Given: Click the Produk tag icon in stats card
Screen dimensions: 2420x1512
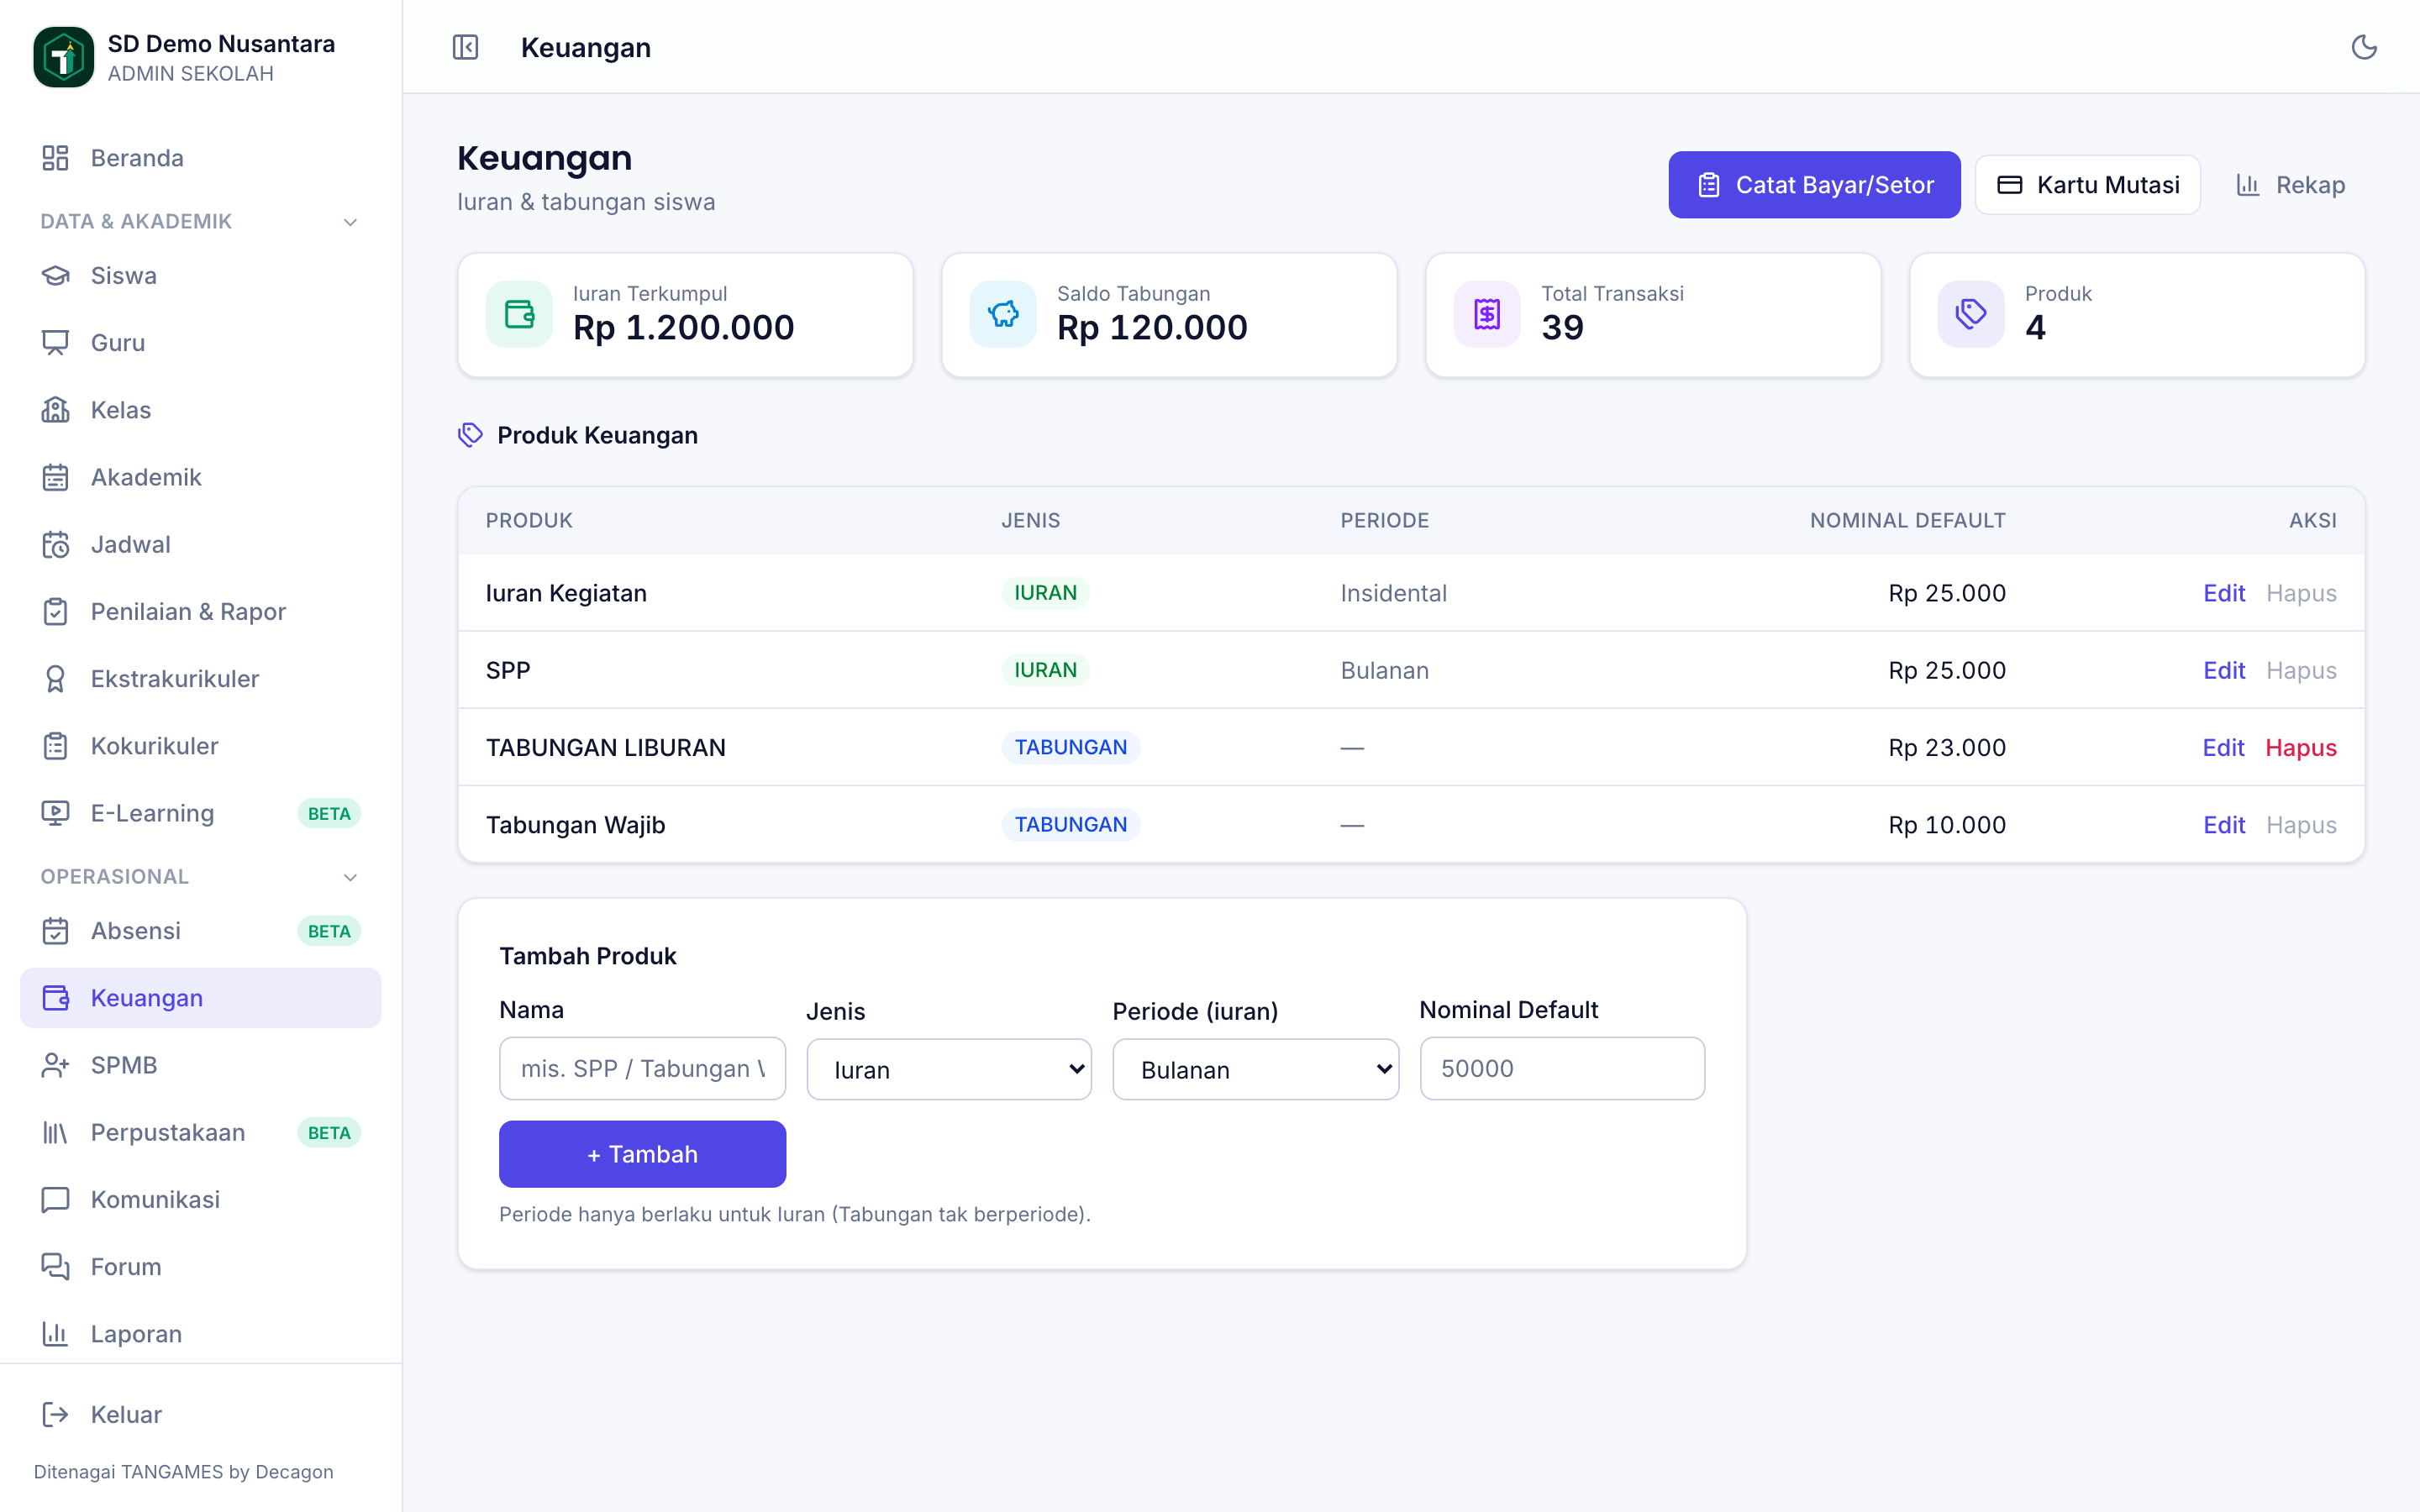Looking at the screenshot, I should 1971,314.
